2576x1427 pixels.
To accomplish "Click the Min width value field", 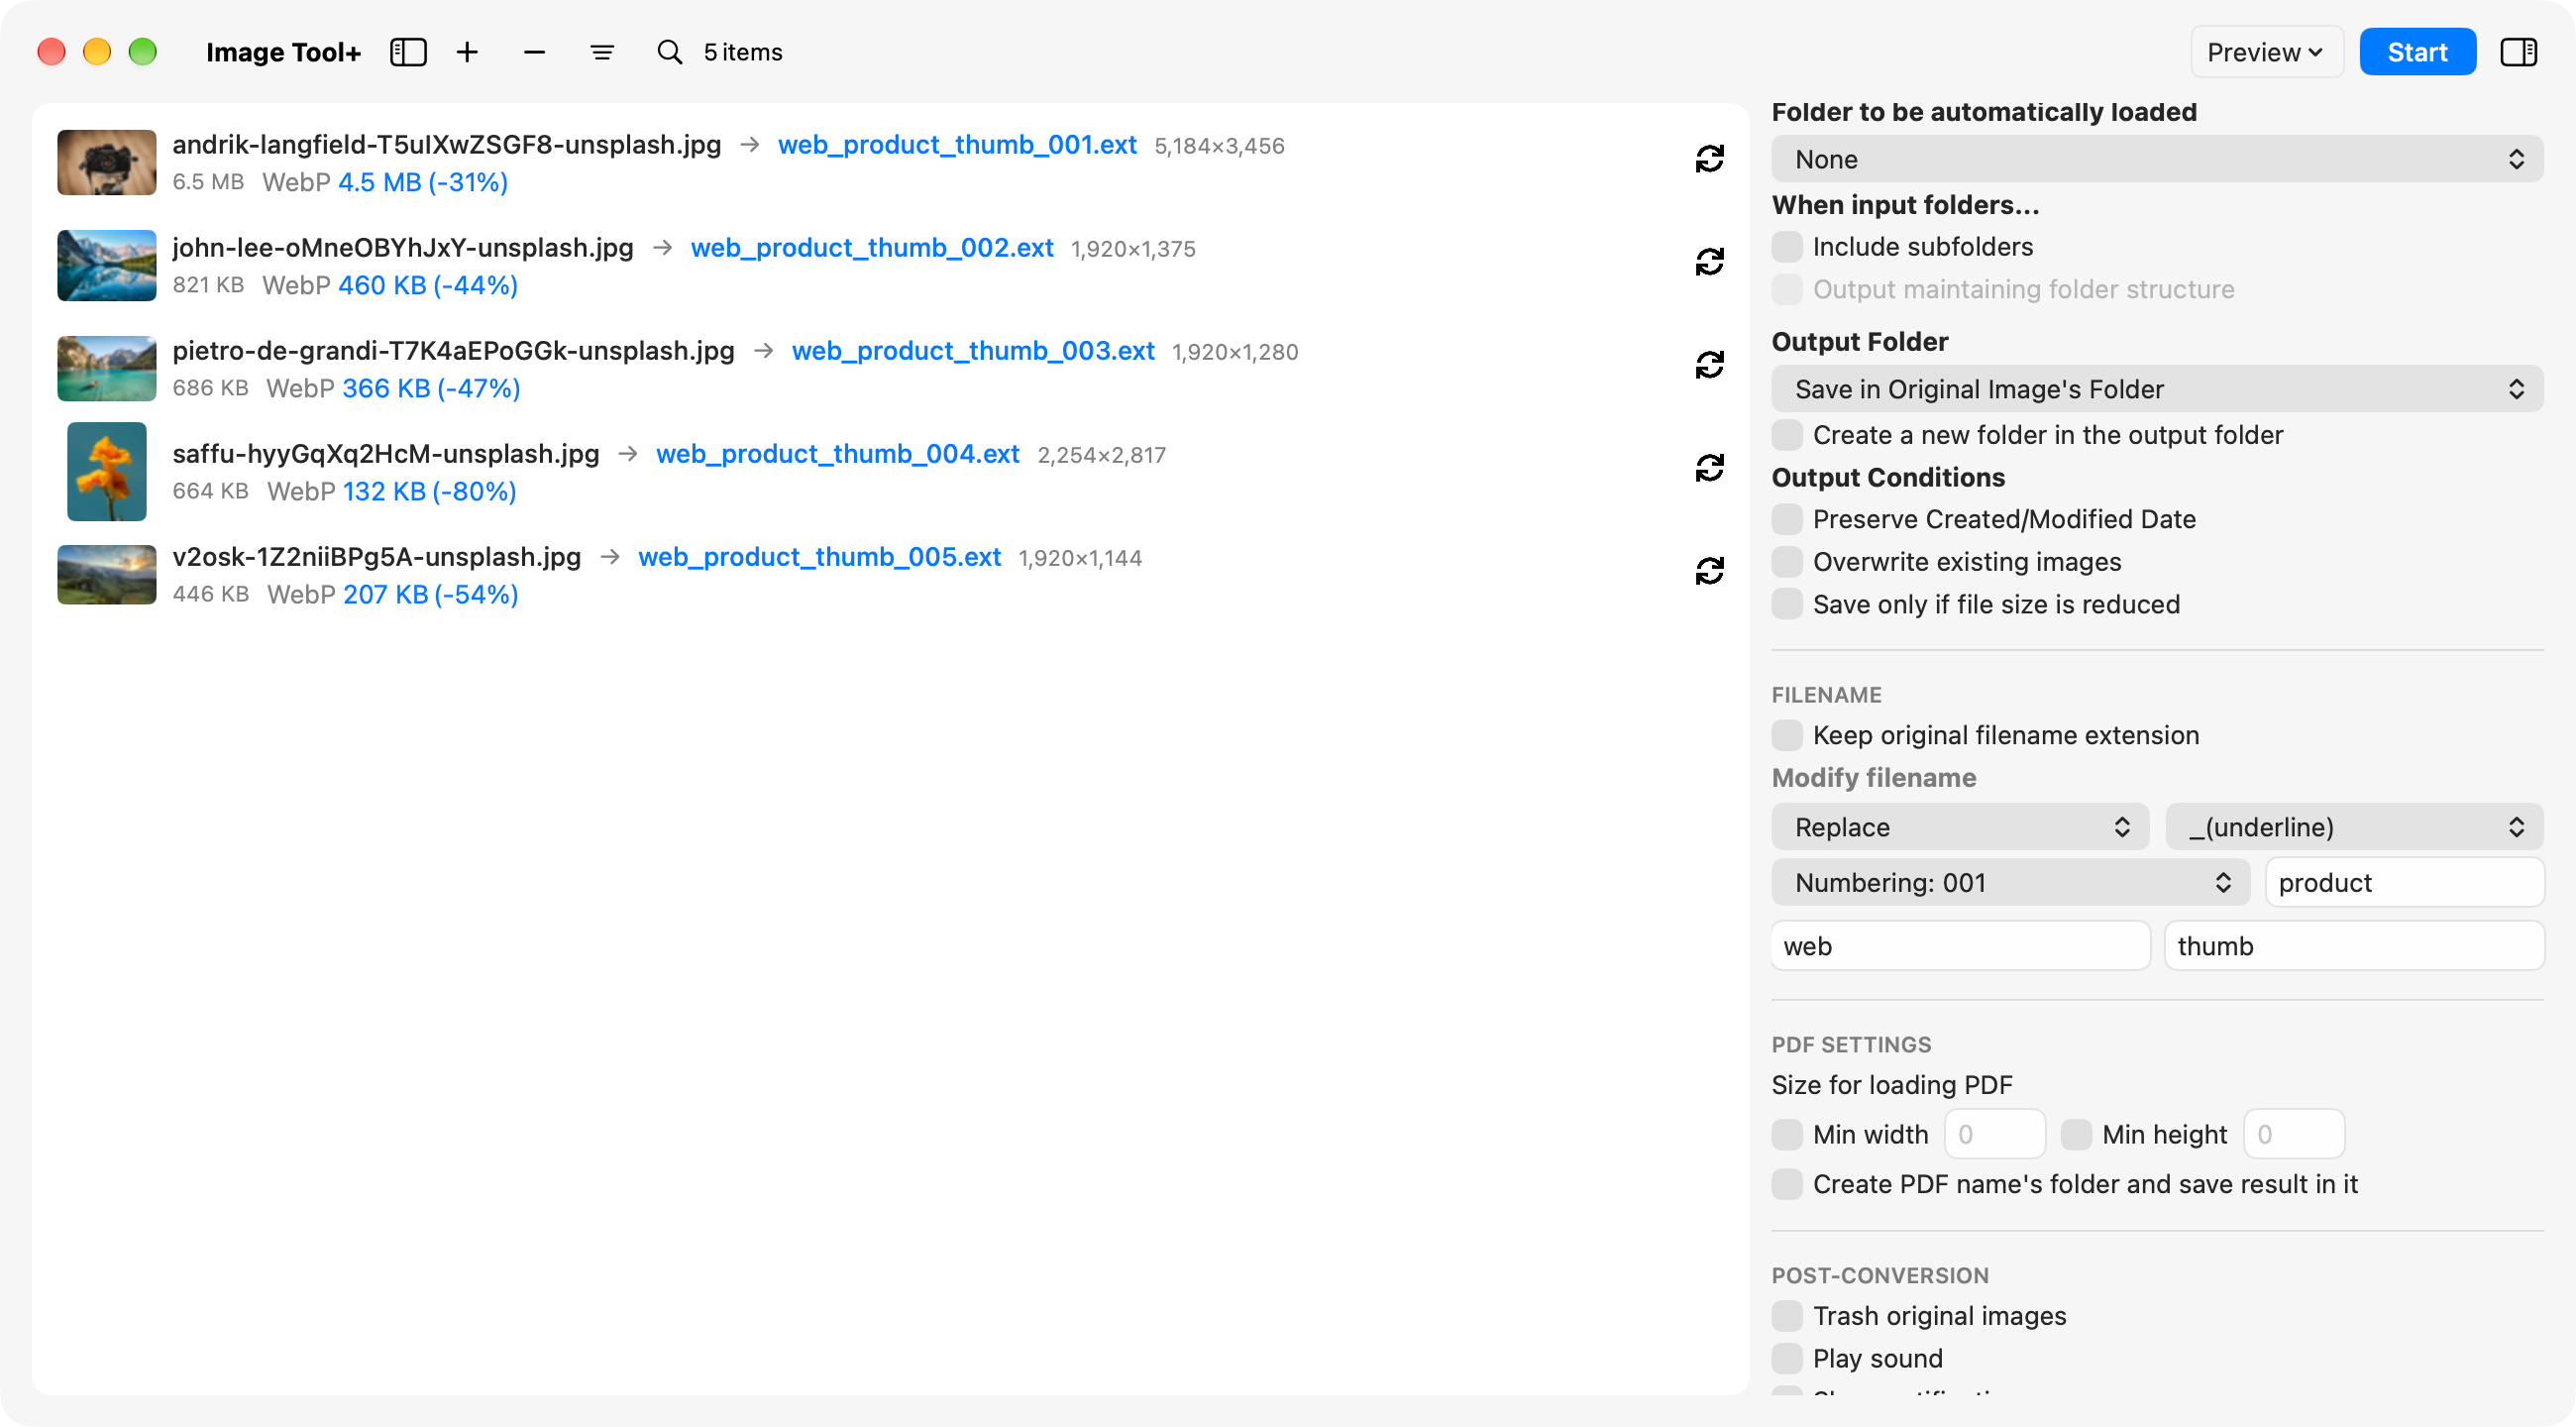I will click(1994, 1134).
